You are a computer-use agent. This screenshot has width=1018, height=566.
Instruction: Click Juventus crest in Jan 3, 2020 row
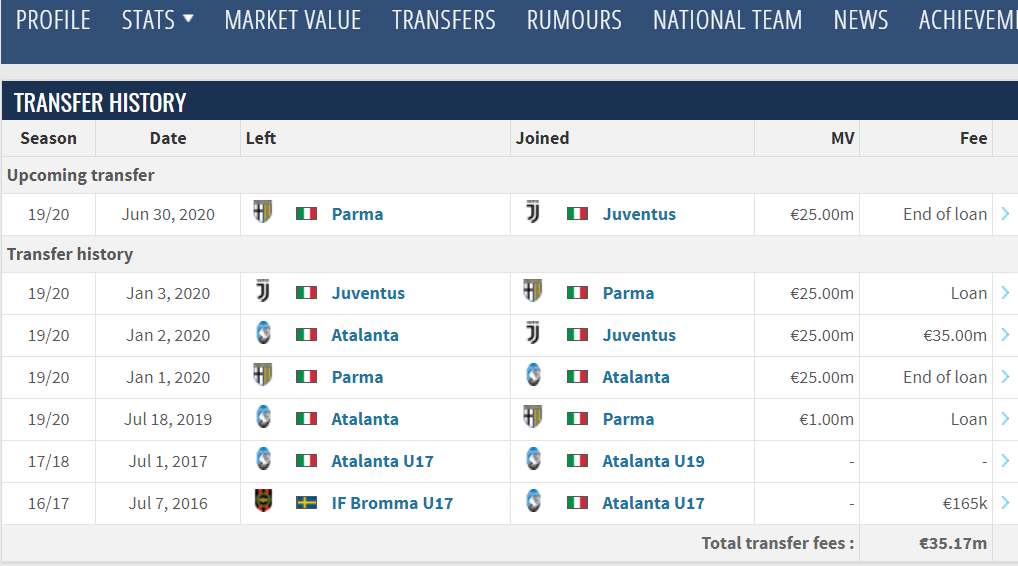tap(263, 291)
